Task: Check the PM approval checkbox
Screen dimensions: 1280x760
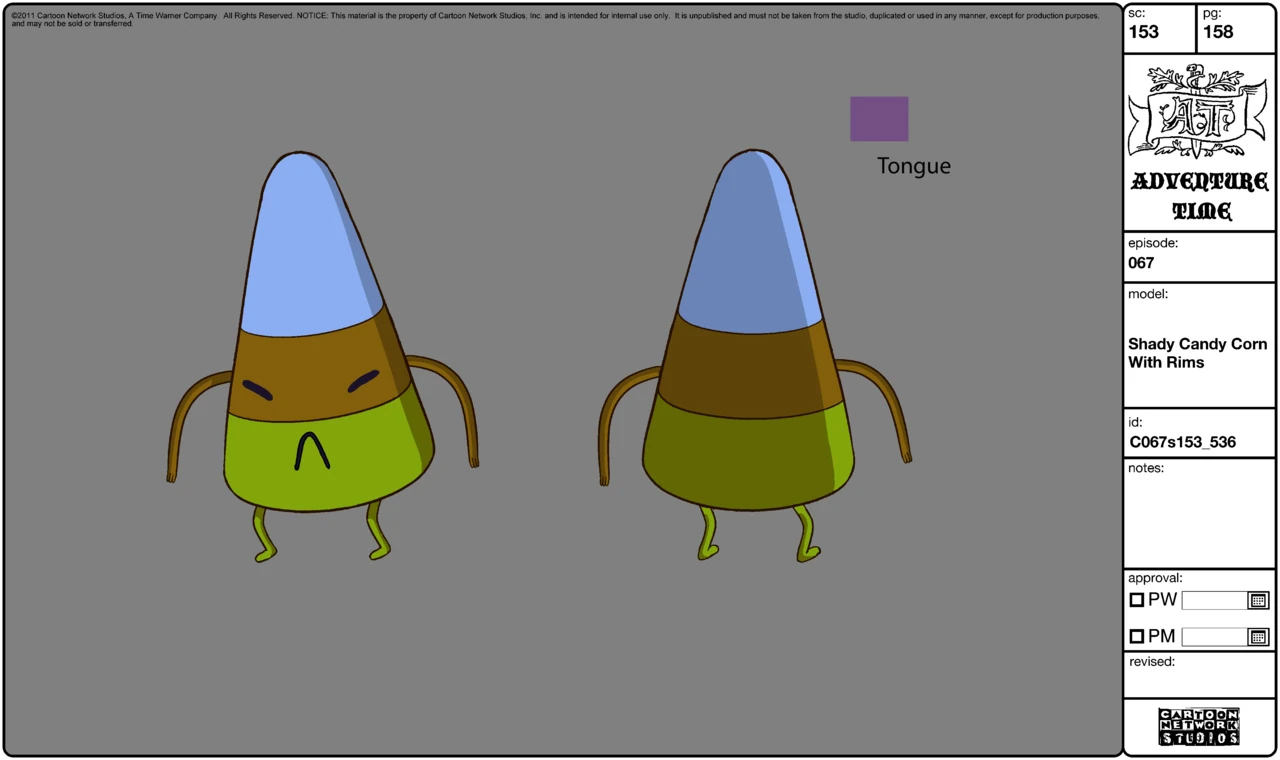Action: (x=1137, y=636)
